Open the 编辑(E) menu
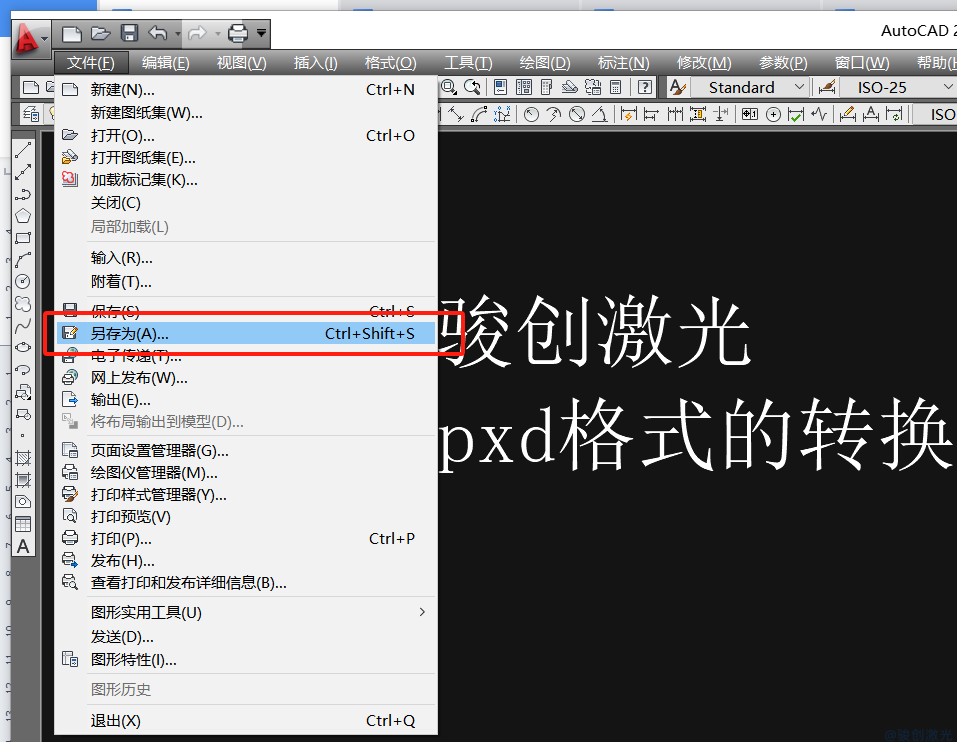The height and width of the screenshot is (742, 957). [x=165, y=63]
